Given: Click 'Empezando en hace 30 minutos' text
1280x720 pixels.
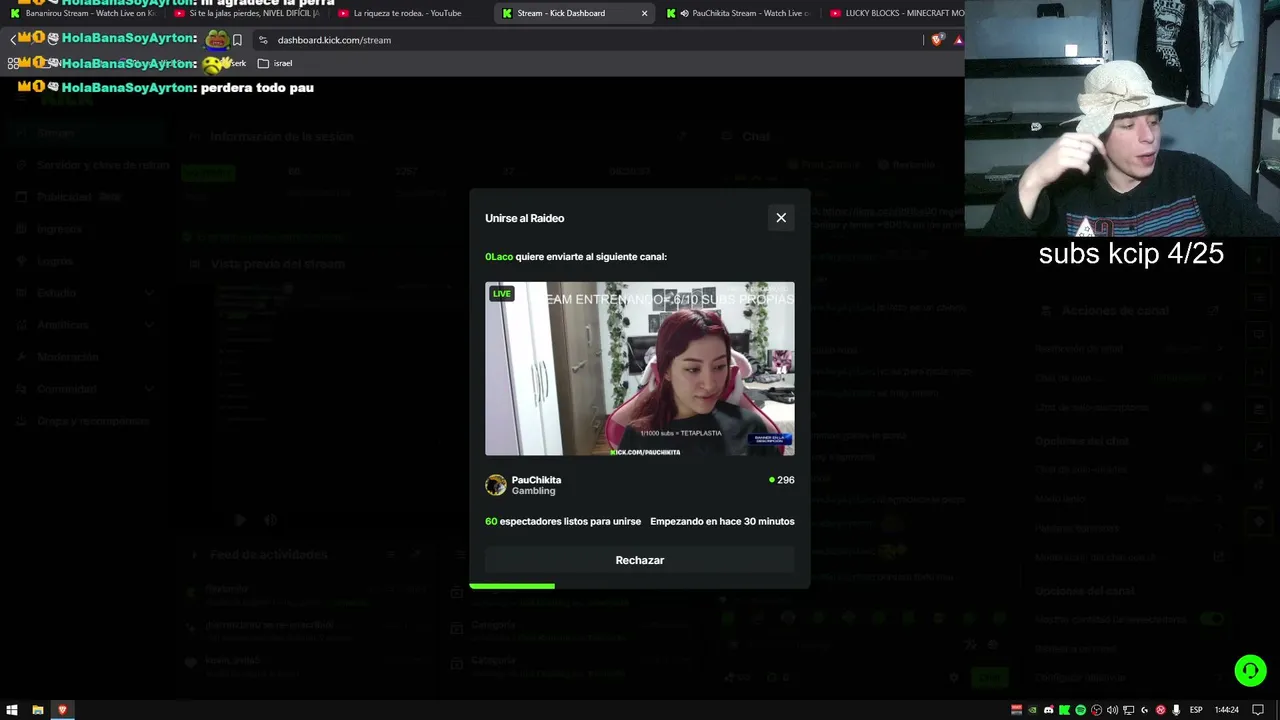Looking at the screenshot, I should (x=722, y=521).
